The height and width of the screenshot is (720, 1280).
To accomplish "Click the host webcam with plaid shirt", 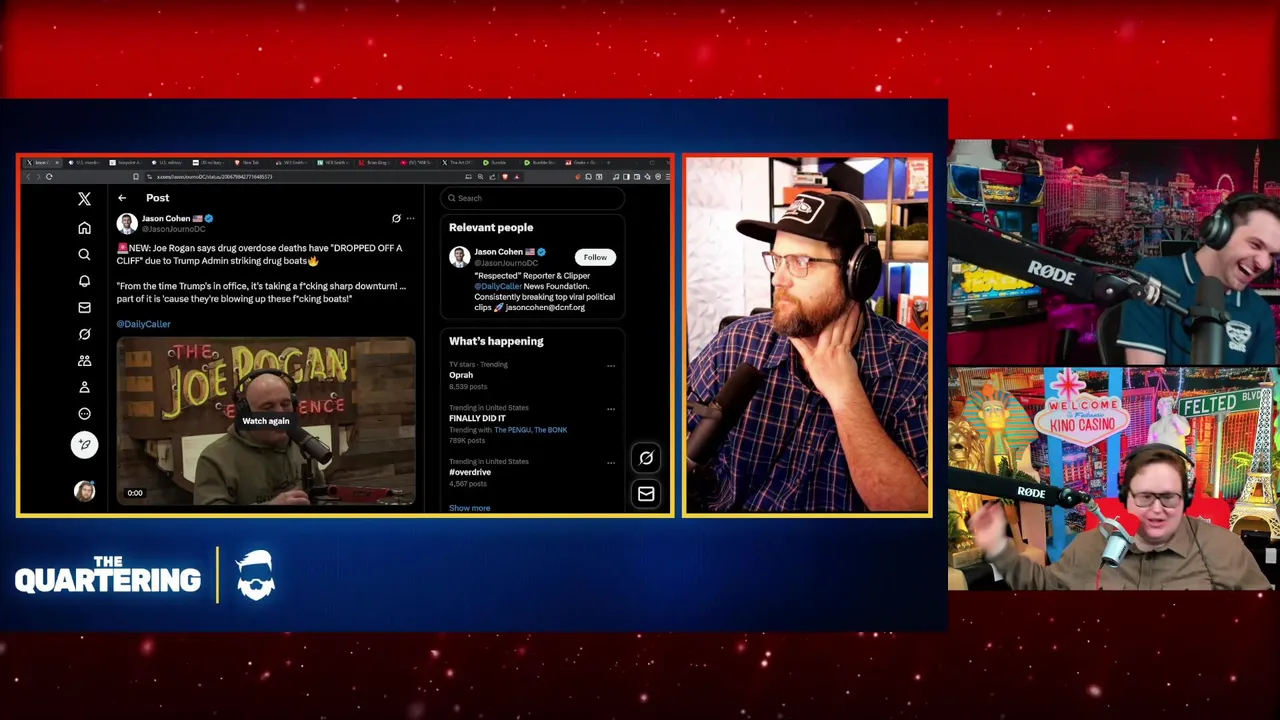I will pyautogui.click(x=807, y=336).
